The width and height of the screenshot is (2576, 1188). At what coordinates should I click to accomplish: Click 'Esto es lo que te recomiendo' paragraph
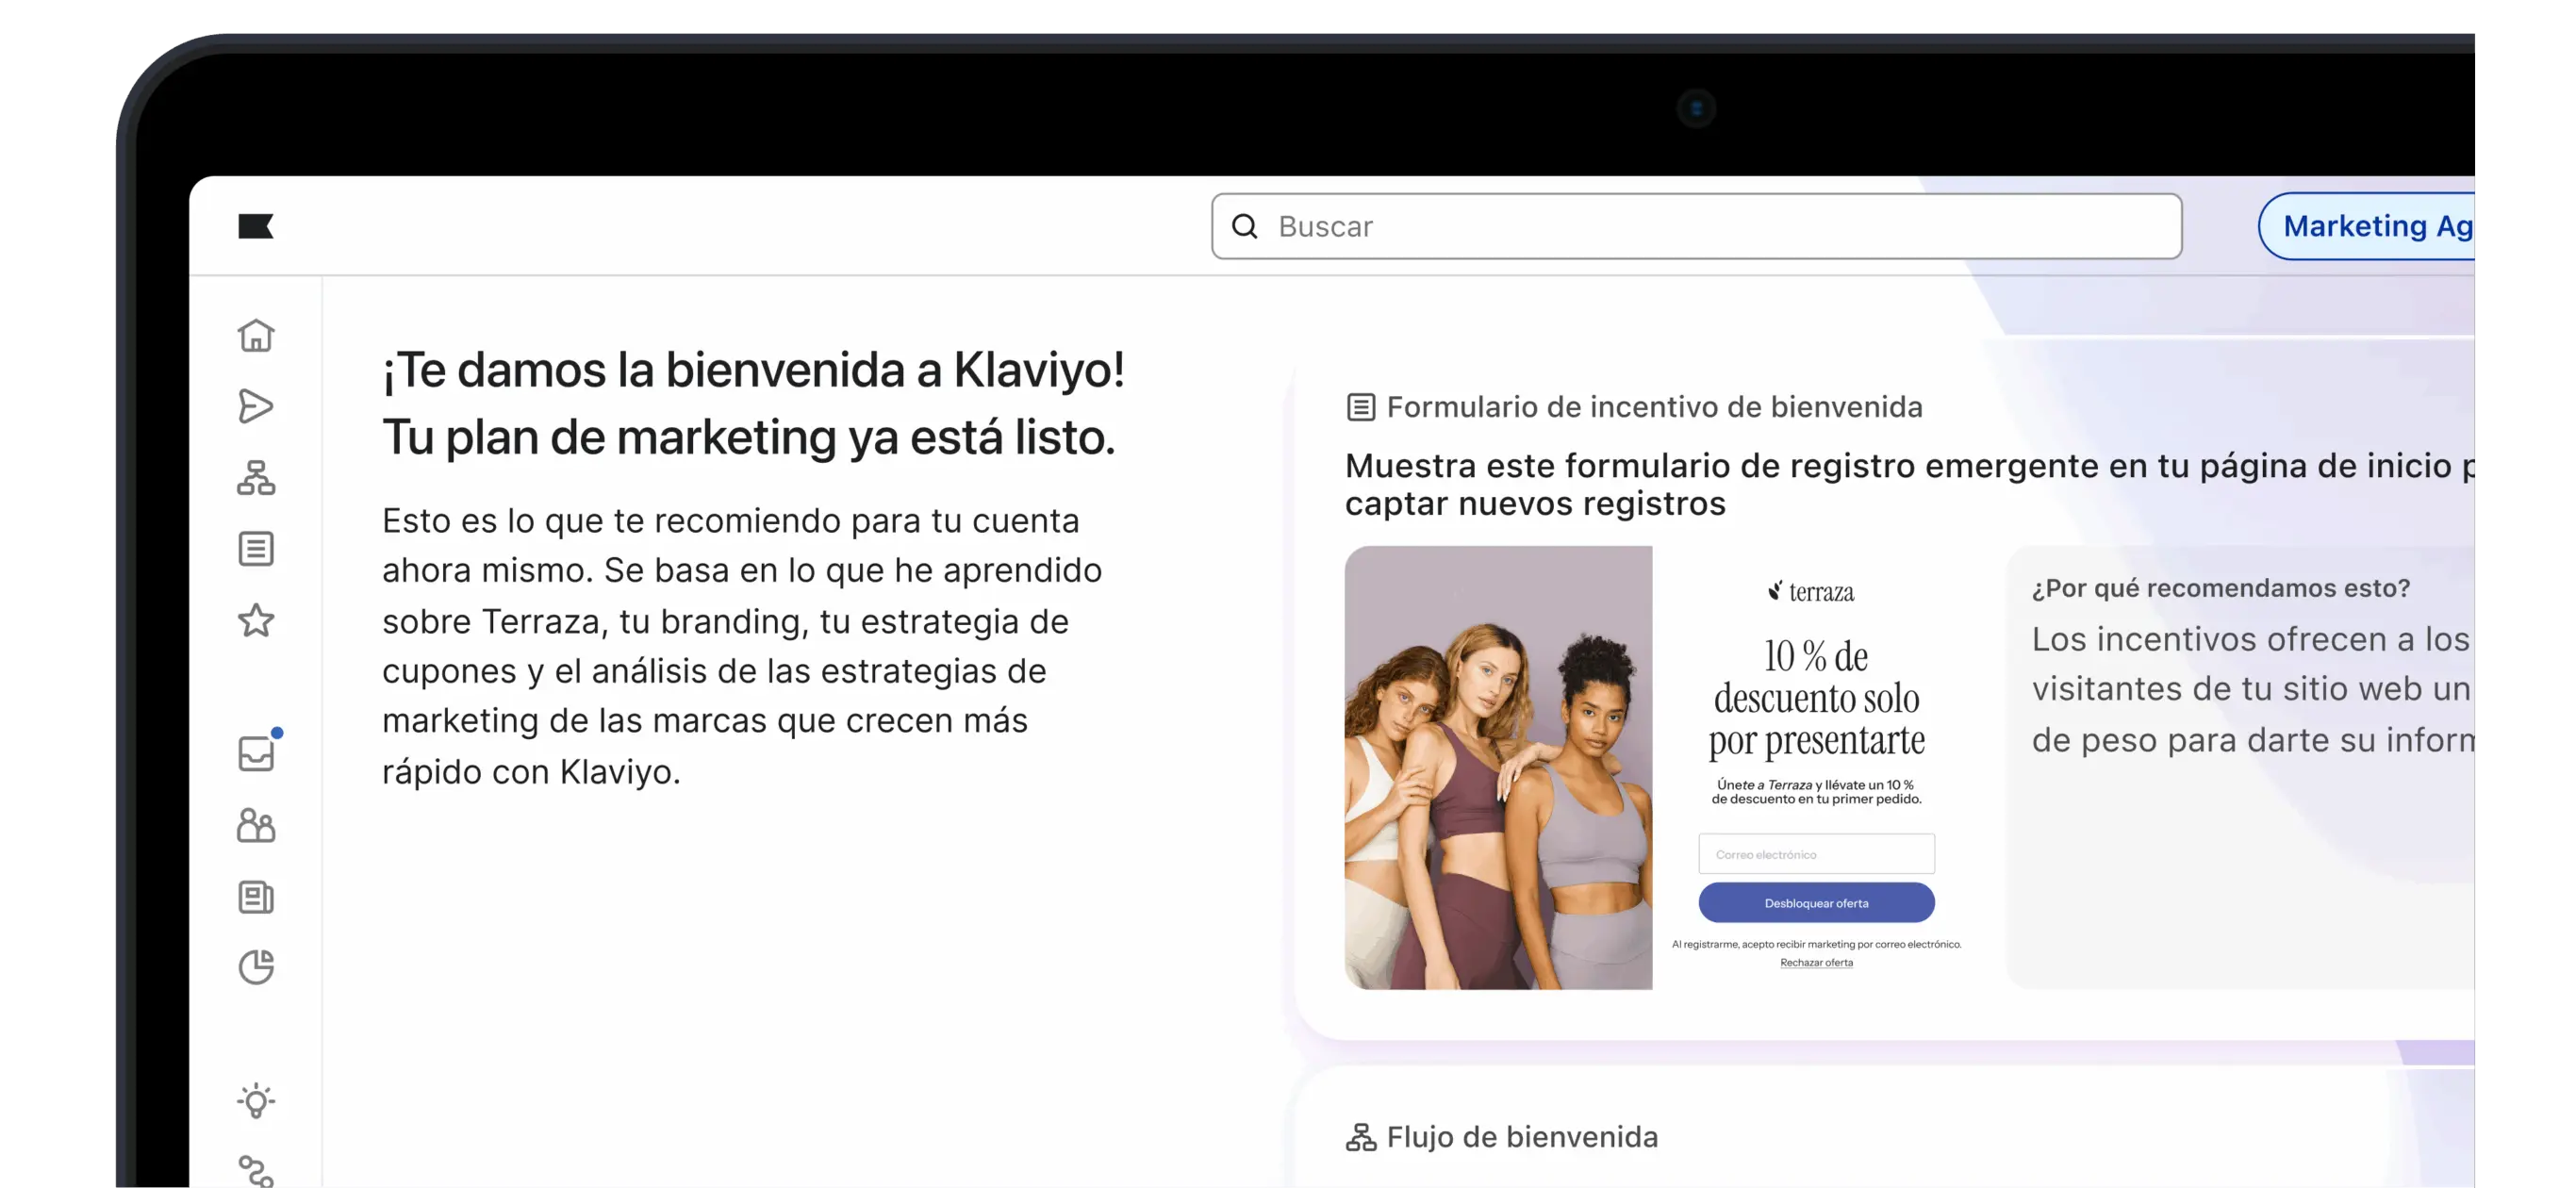(x=741, y=645)
